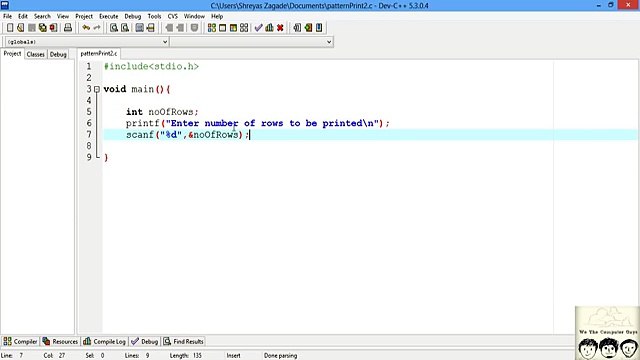Click the grayed Indent icon
The width and height of the screenshot is (640, 360).
(169, 28)
